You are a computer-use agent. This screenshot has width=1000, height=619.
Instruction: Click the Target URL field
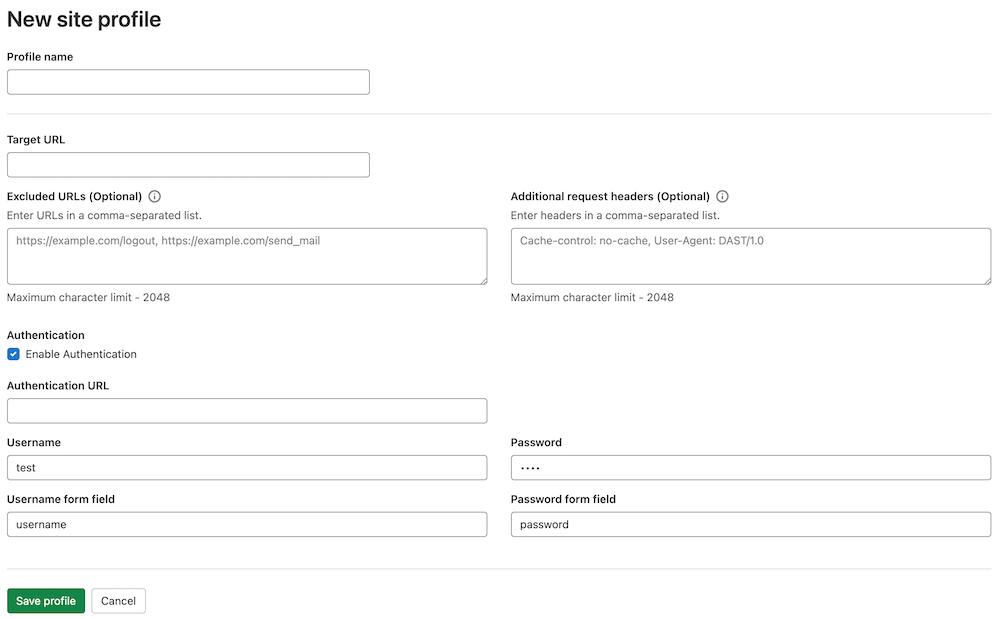click(x=188, y=164)
